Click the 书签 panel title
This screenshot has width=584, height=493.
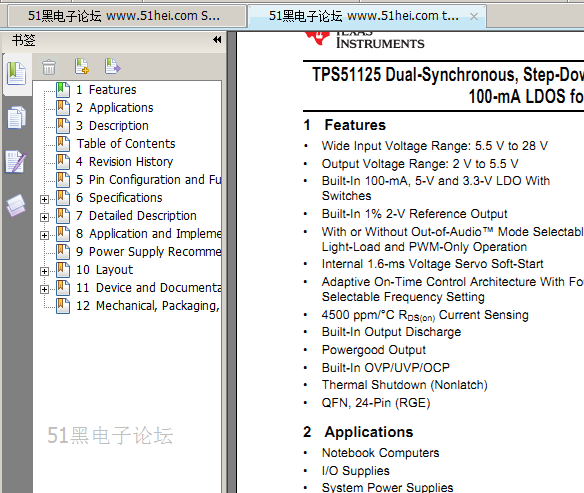(x=23, y=40)
